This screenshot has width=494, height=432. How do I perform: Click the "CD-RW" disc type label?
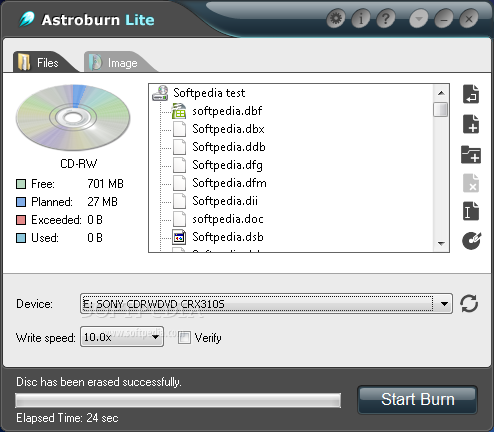pos(79,164)
